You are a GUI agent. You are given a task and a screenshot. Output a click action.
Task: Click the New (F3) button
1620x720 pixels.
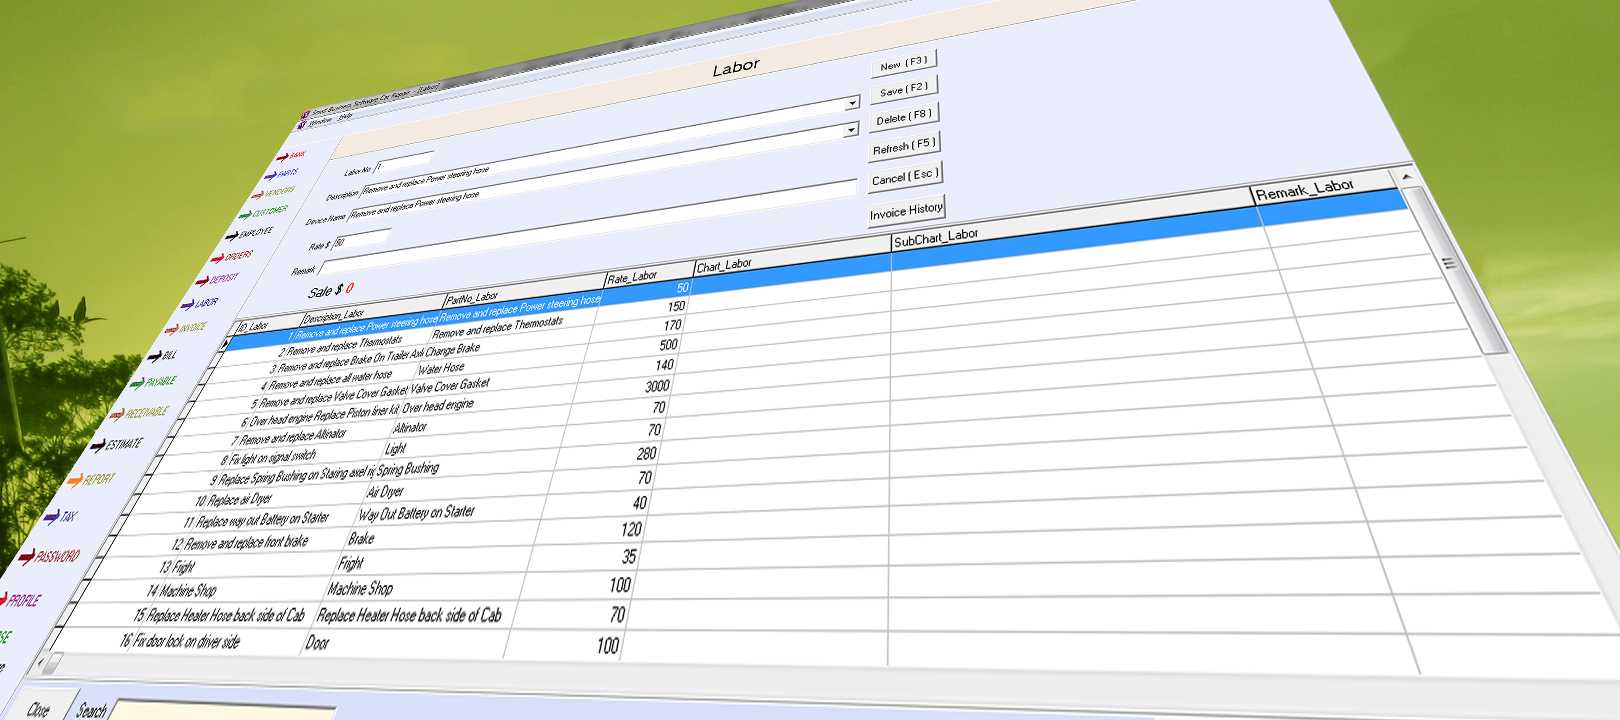coord(903,63)
